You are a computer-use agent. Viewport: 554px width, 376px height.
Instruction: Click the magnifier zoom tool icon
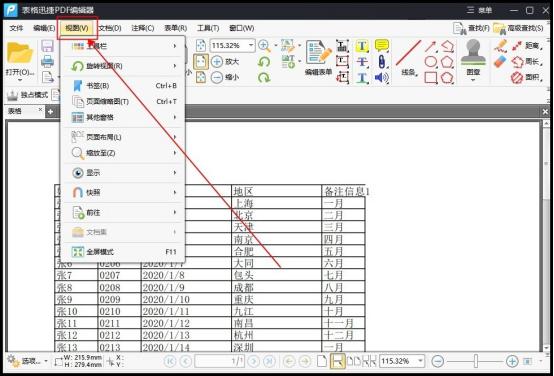(x=264, y=46)
